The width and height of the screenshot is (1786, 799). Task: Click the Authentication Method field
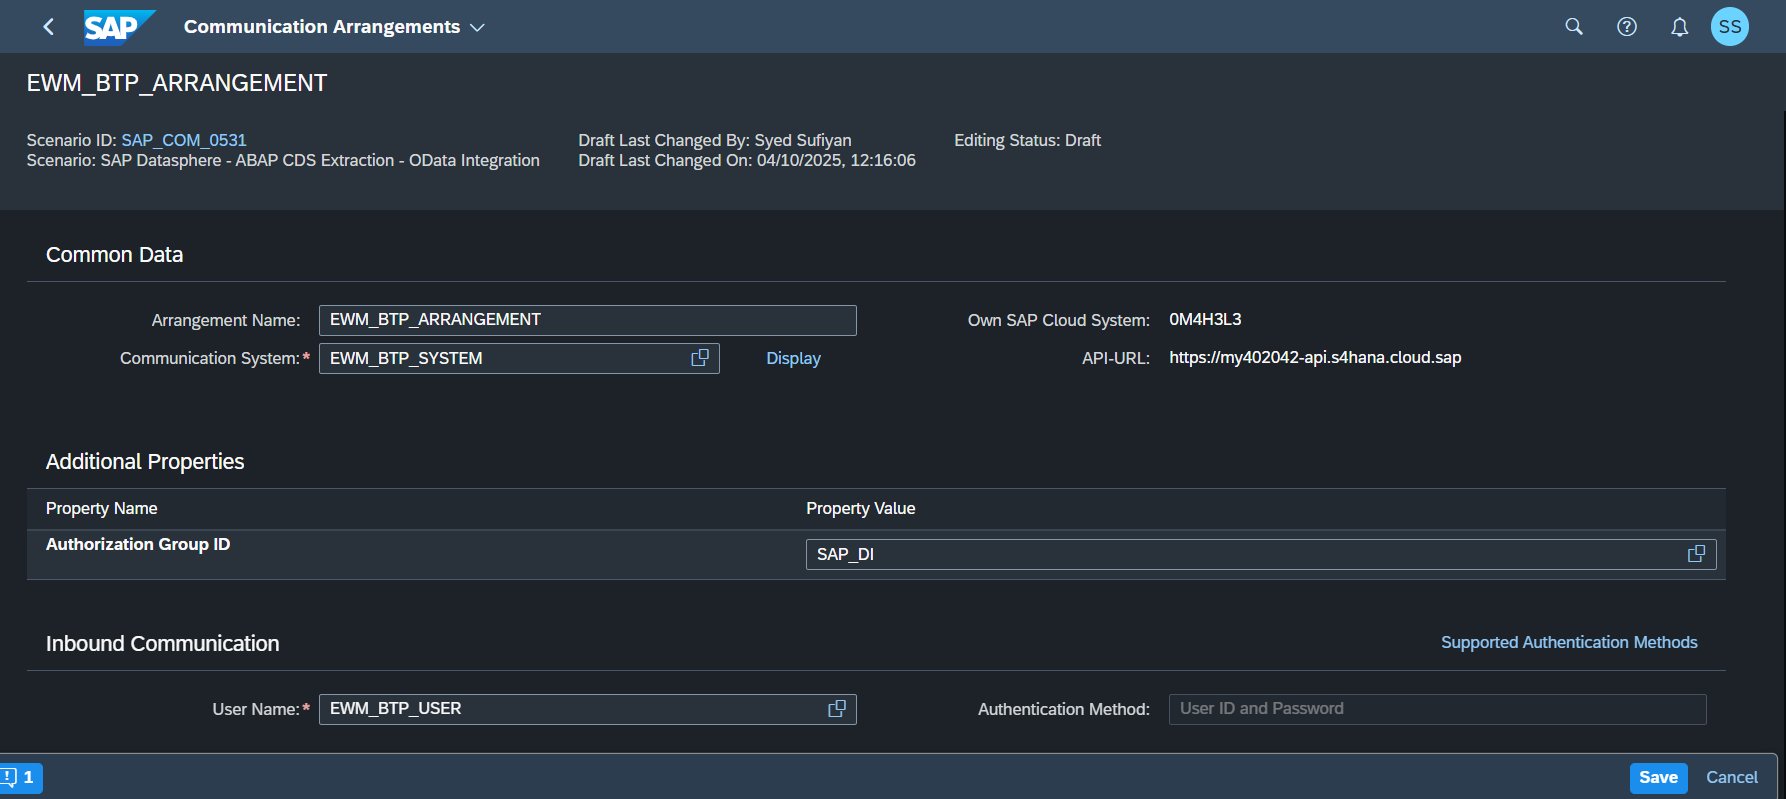click(1438, 709)
